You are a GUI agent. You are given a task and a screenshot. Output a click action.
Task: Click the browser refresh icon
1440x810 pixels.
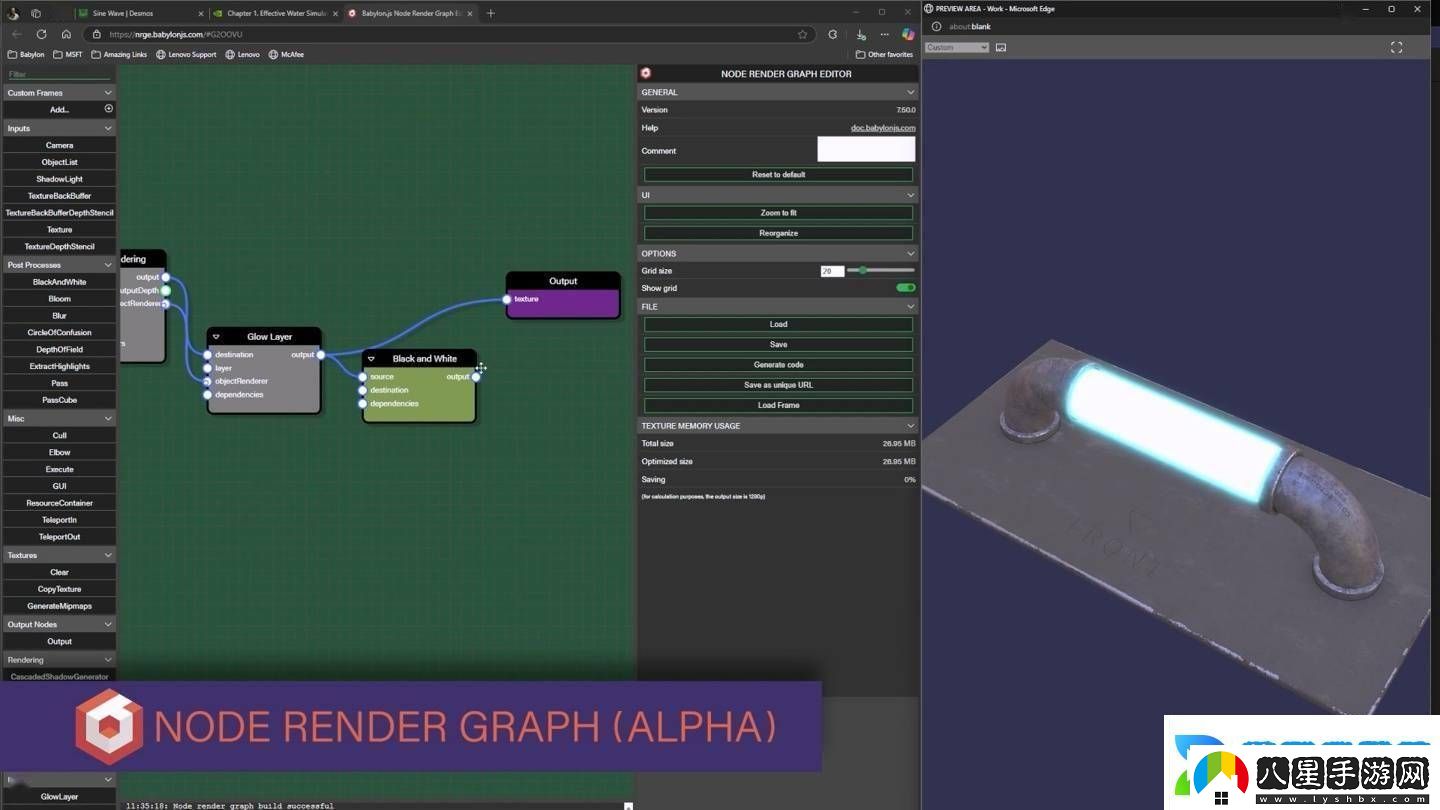[41, 34]
